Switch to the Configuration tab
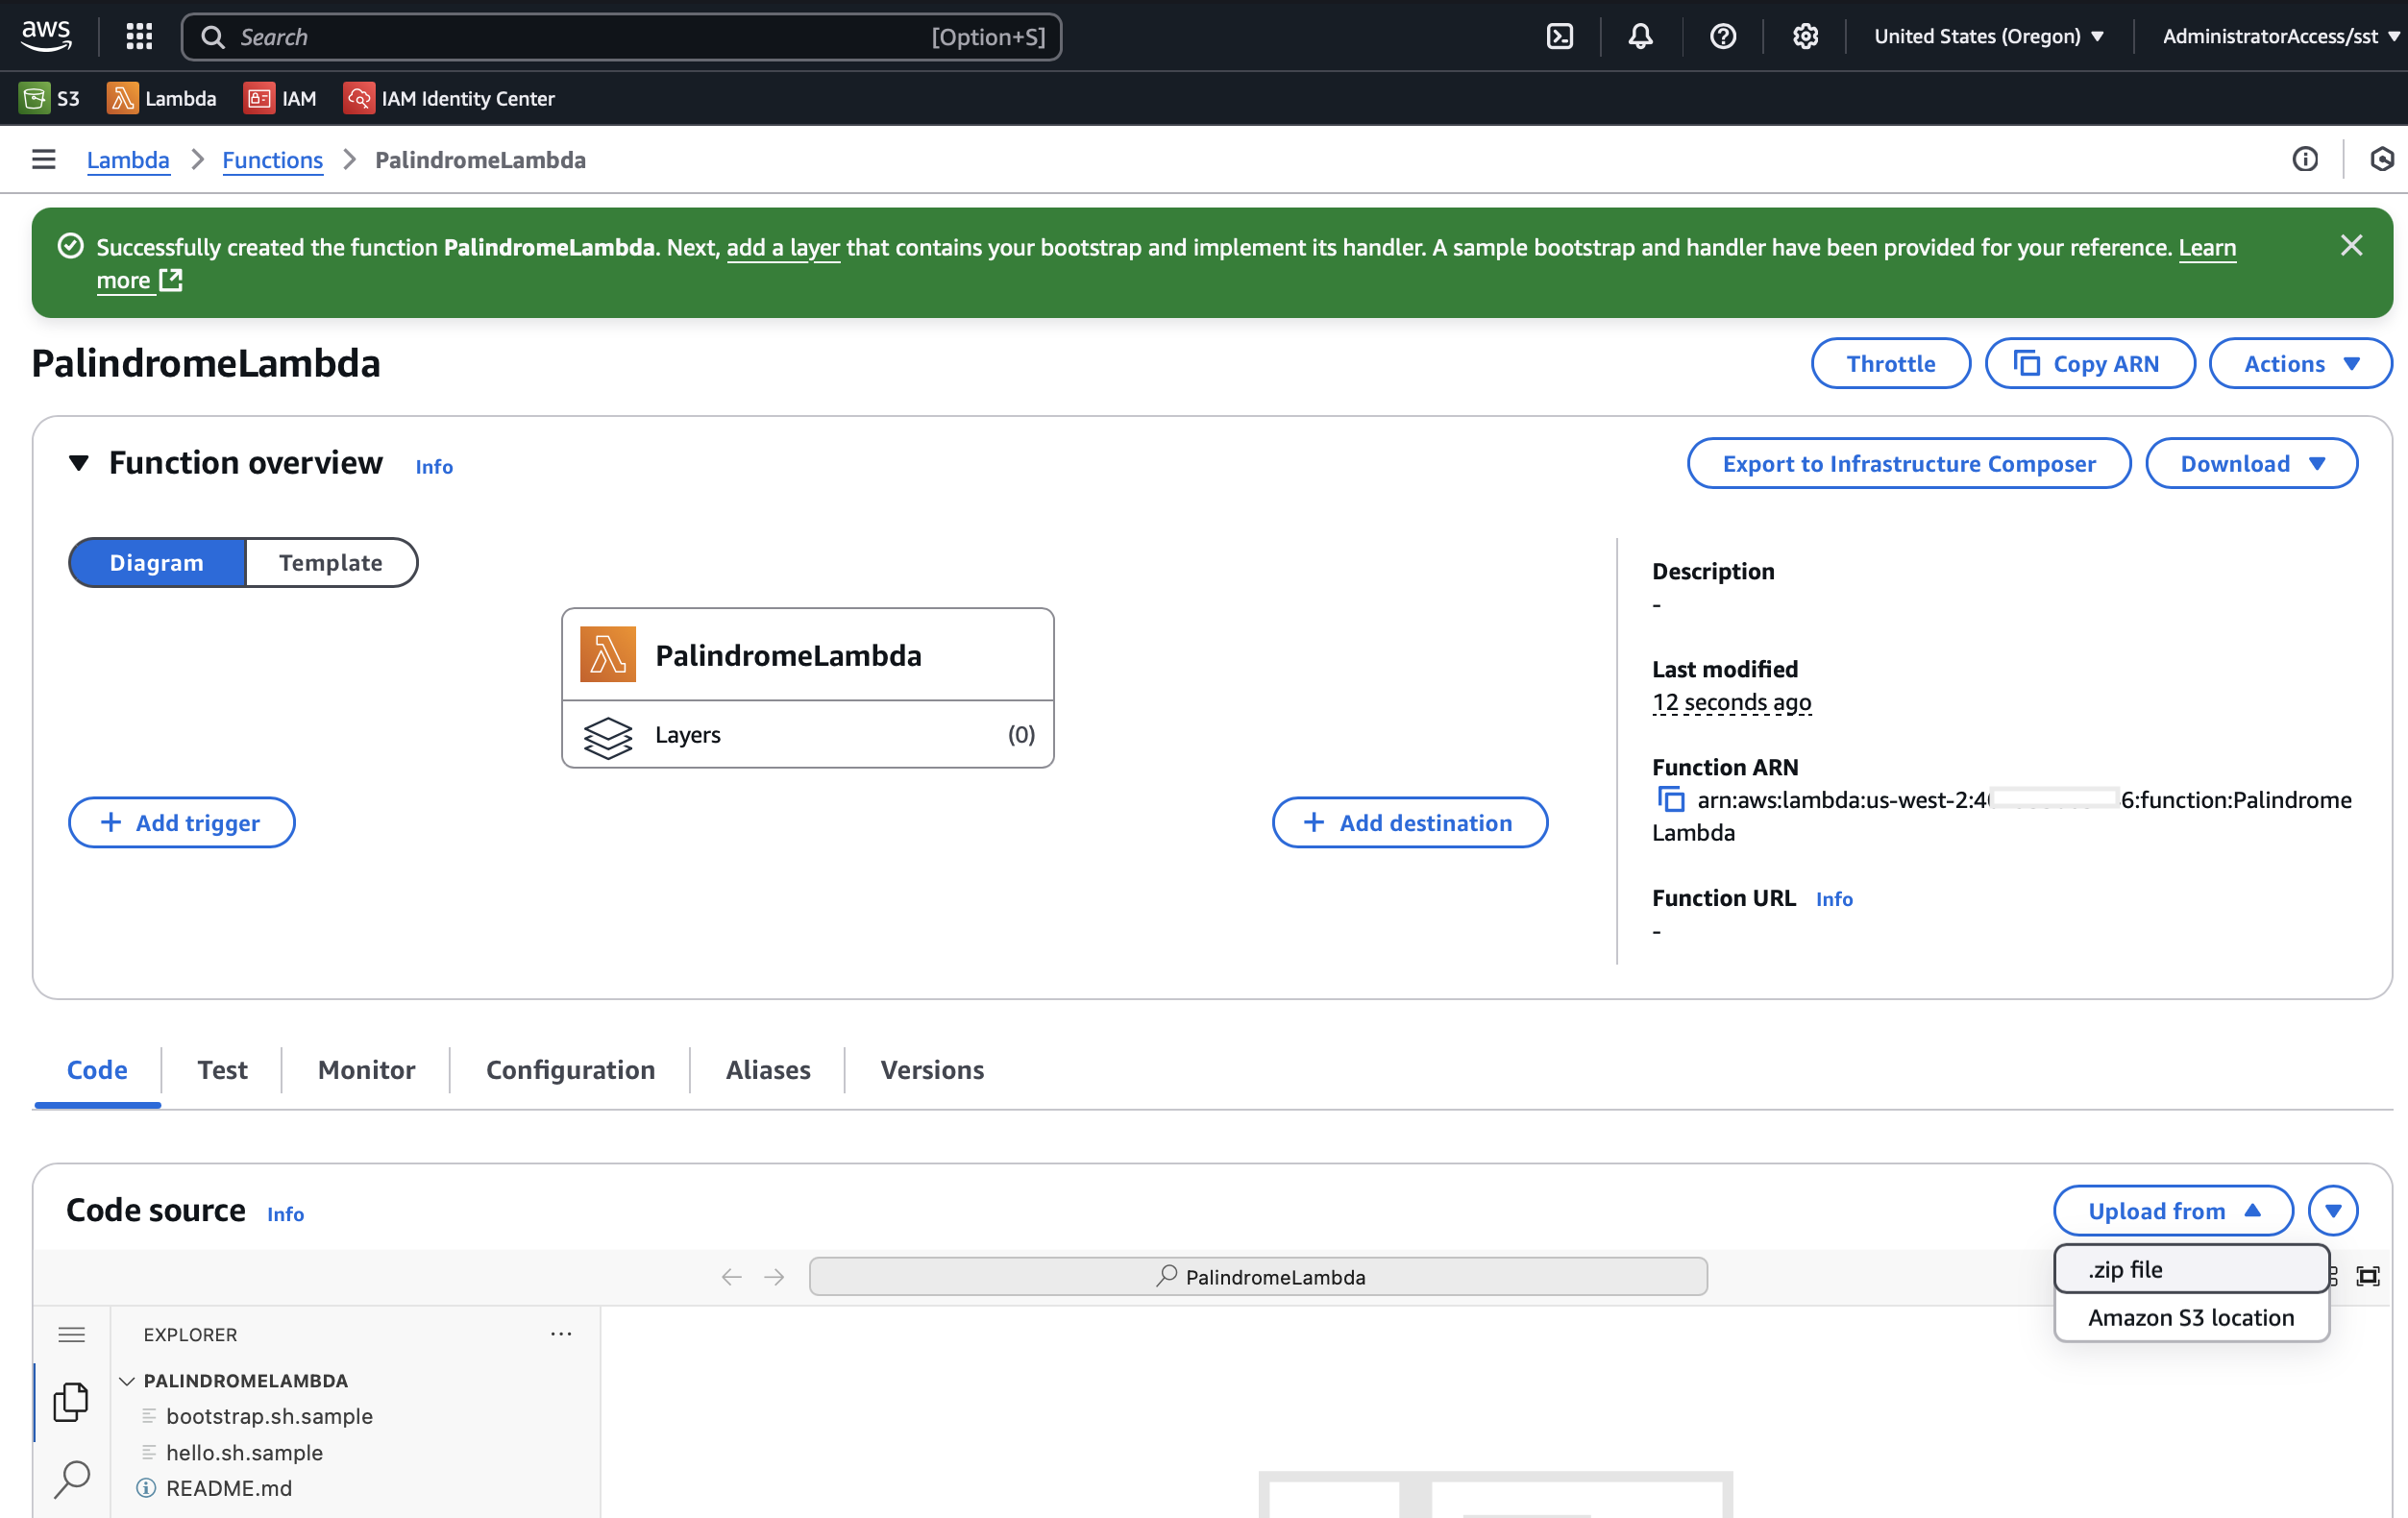Viewport: 2408px width, 1518px height. [x=570, y=1070]
